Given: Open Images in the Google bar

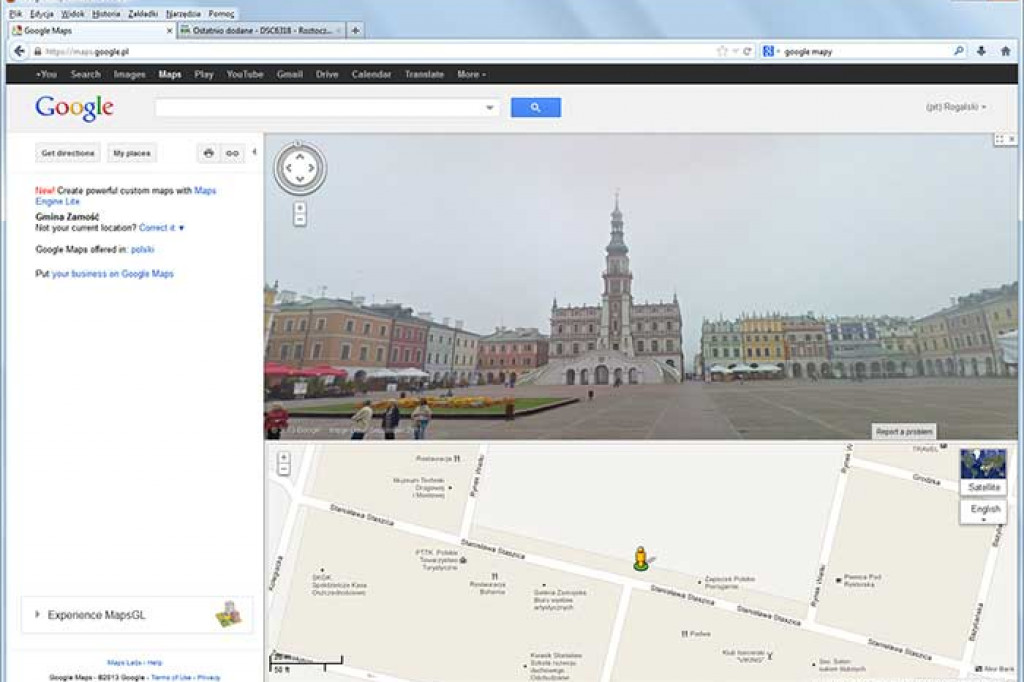Looking at the screenshot, I should 129,74.
